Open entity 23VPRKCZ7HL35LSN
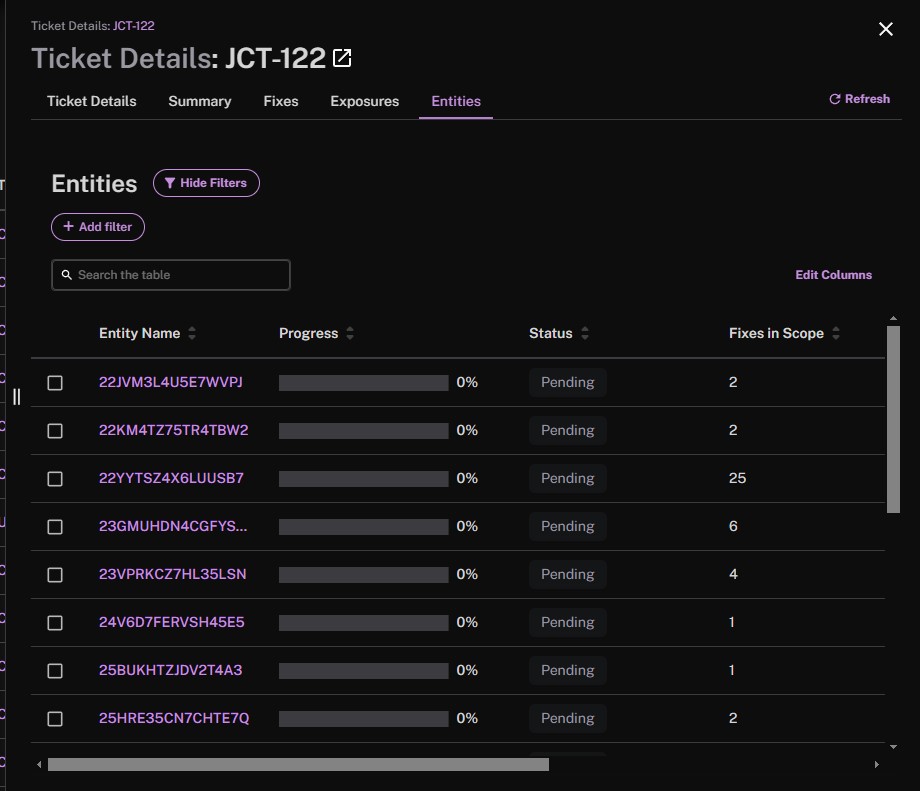920x791 pixels. tap(172, 574)
